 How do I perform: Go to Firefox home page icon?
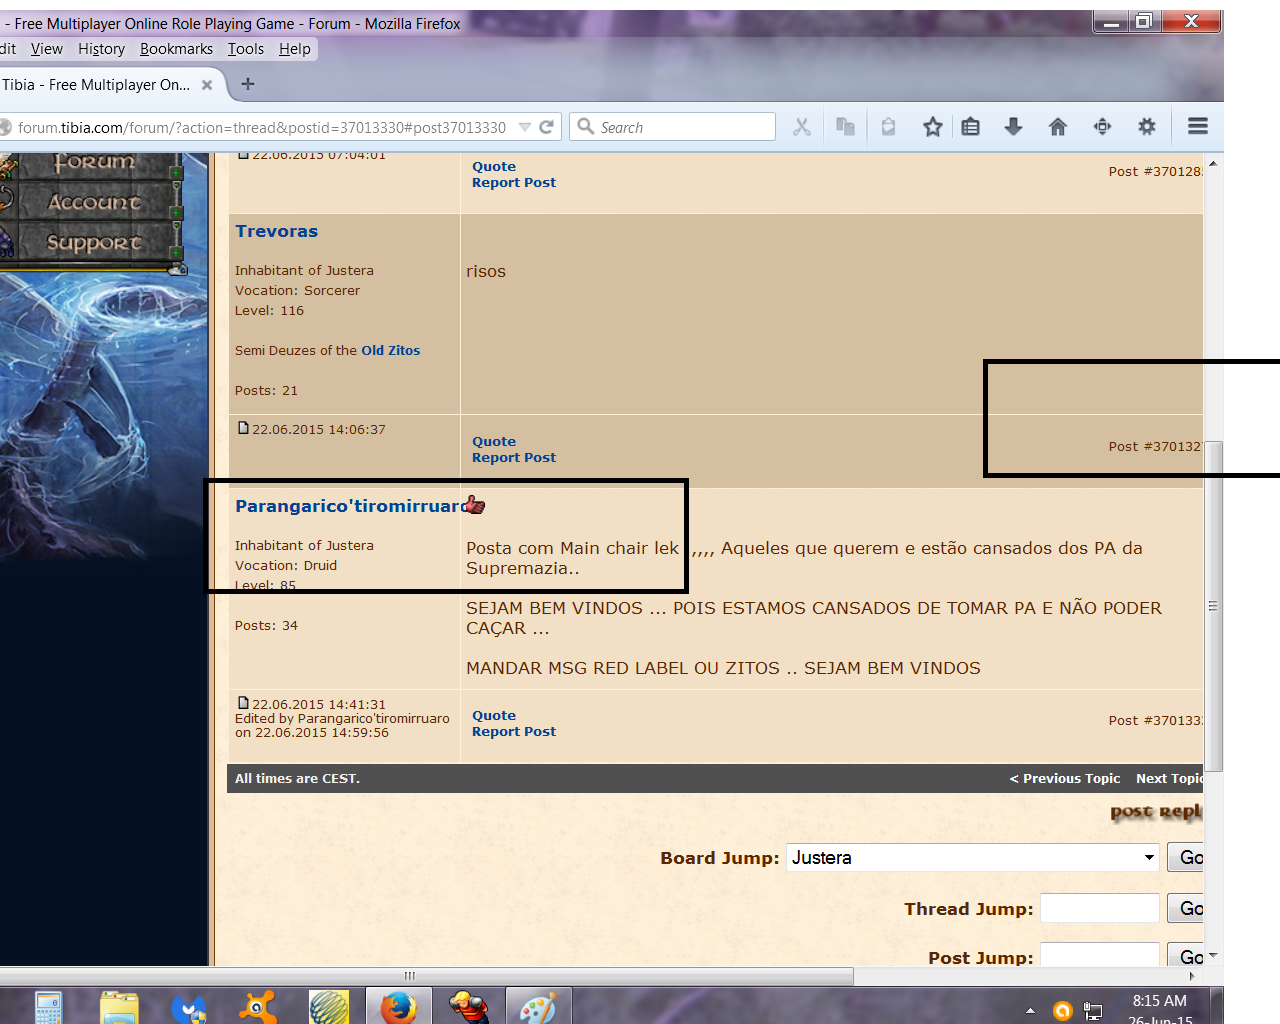point(1057,127)
